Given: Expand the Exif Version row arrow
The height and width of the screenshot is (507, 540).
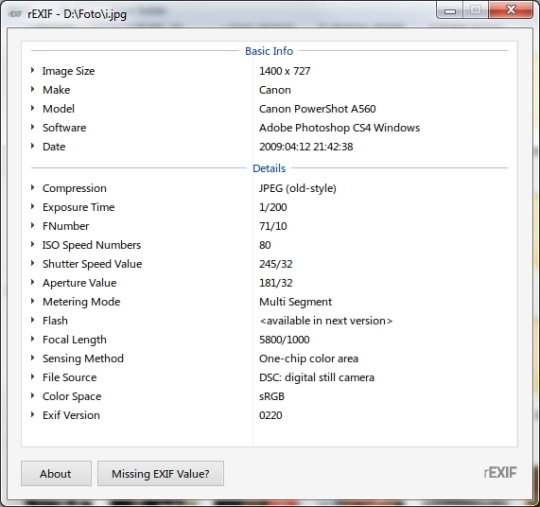Looking at the screenshot, I should (x=32, y=415).
